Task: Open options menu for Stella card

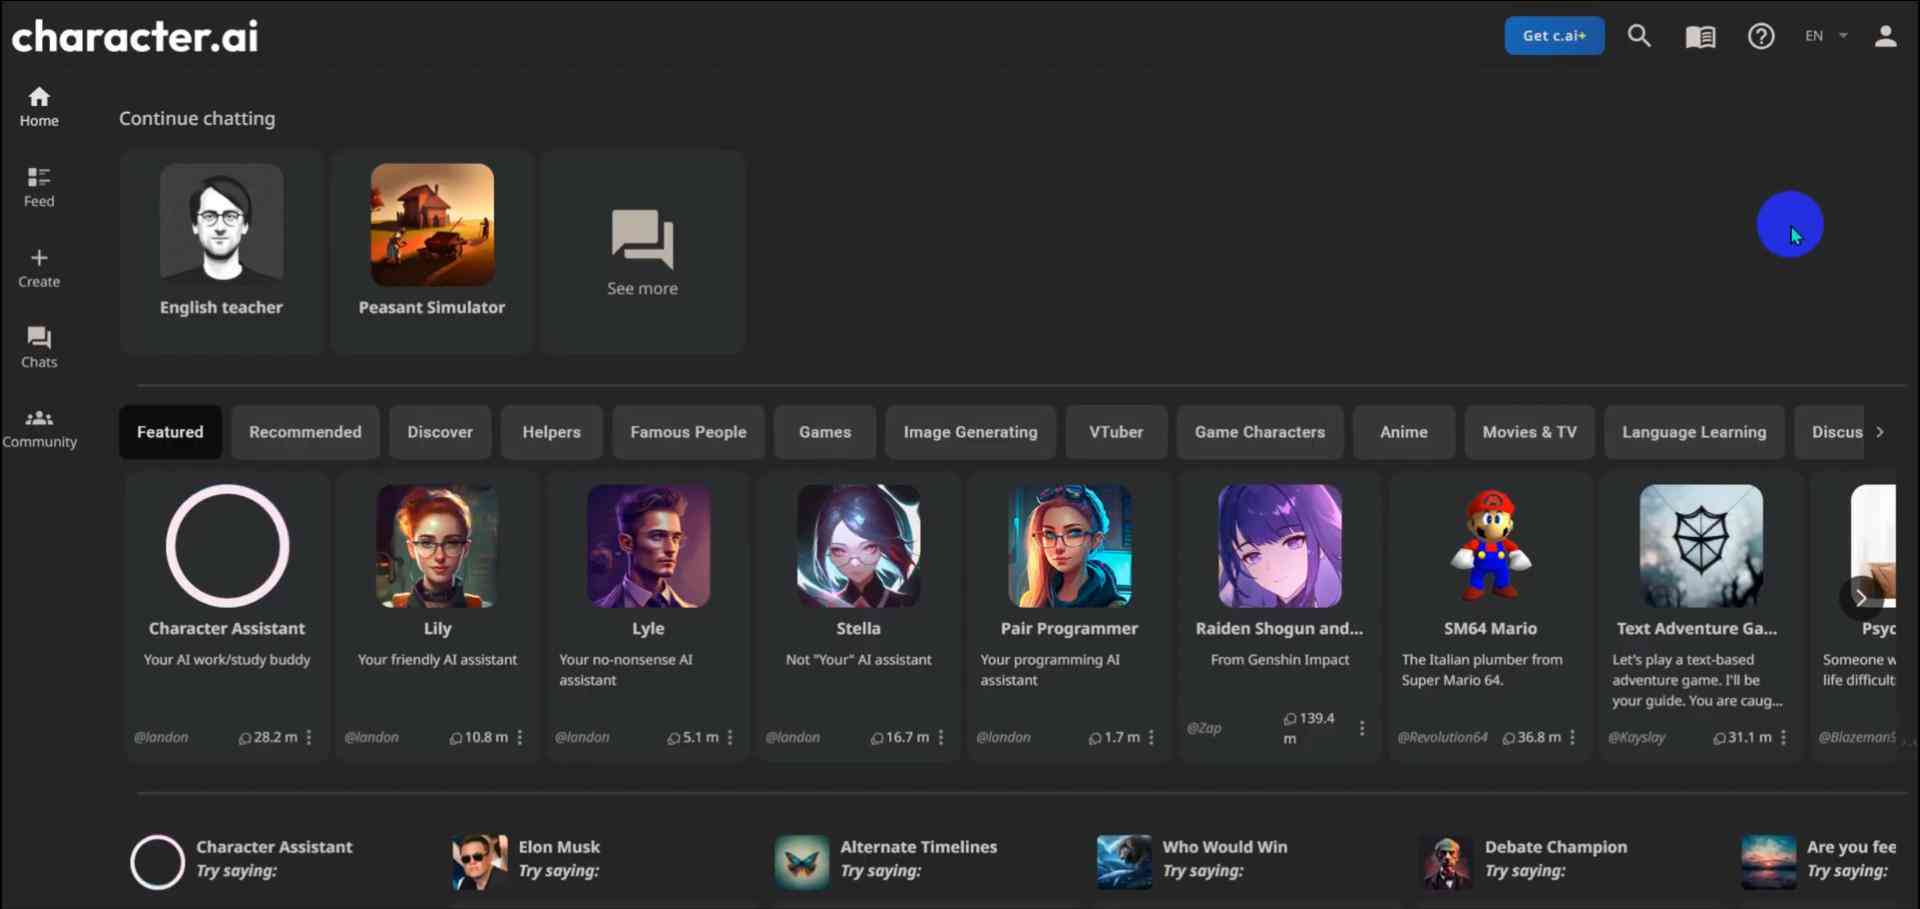Action: (x=941, y=737)
